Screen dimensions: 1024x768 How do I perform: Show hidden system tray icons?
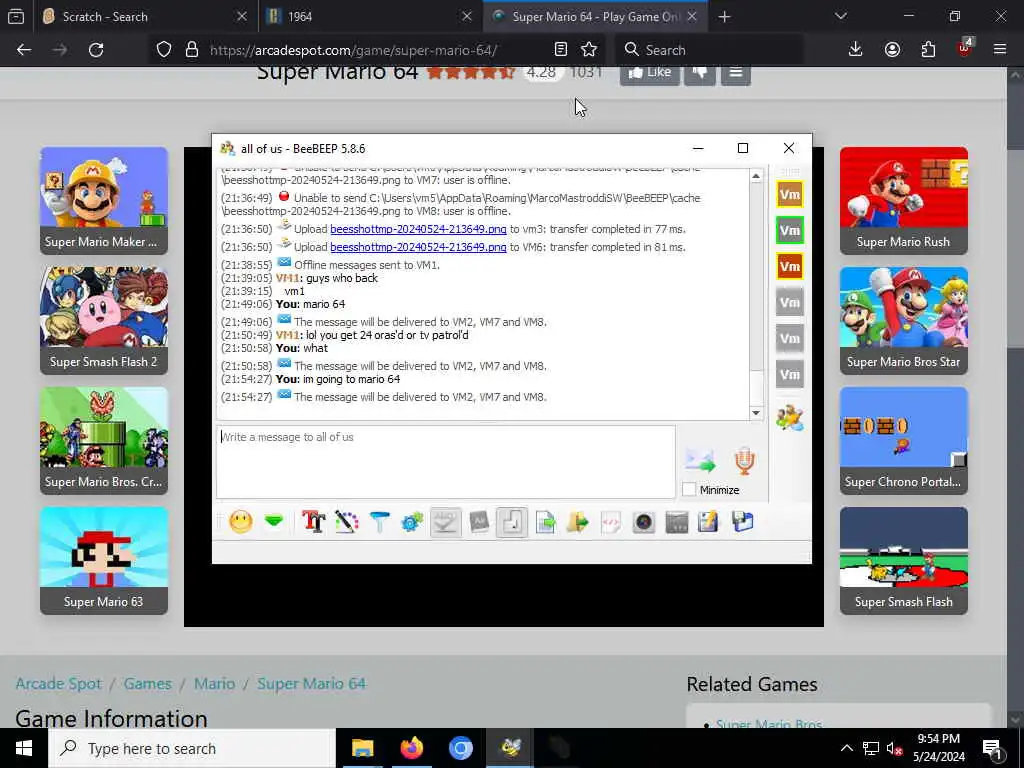846,748
